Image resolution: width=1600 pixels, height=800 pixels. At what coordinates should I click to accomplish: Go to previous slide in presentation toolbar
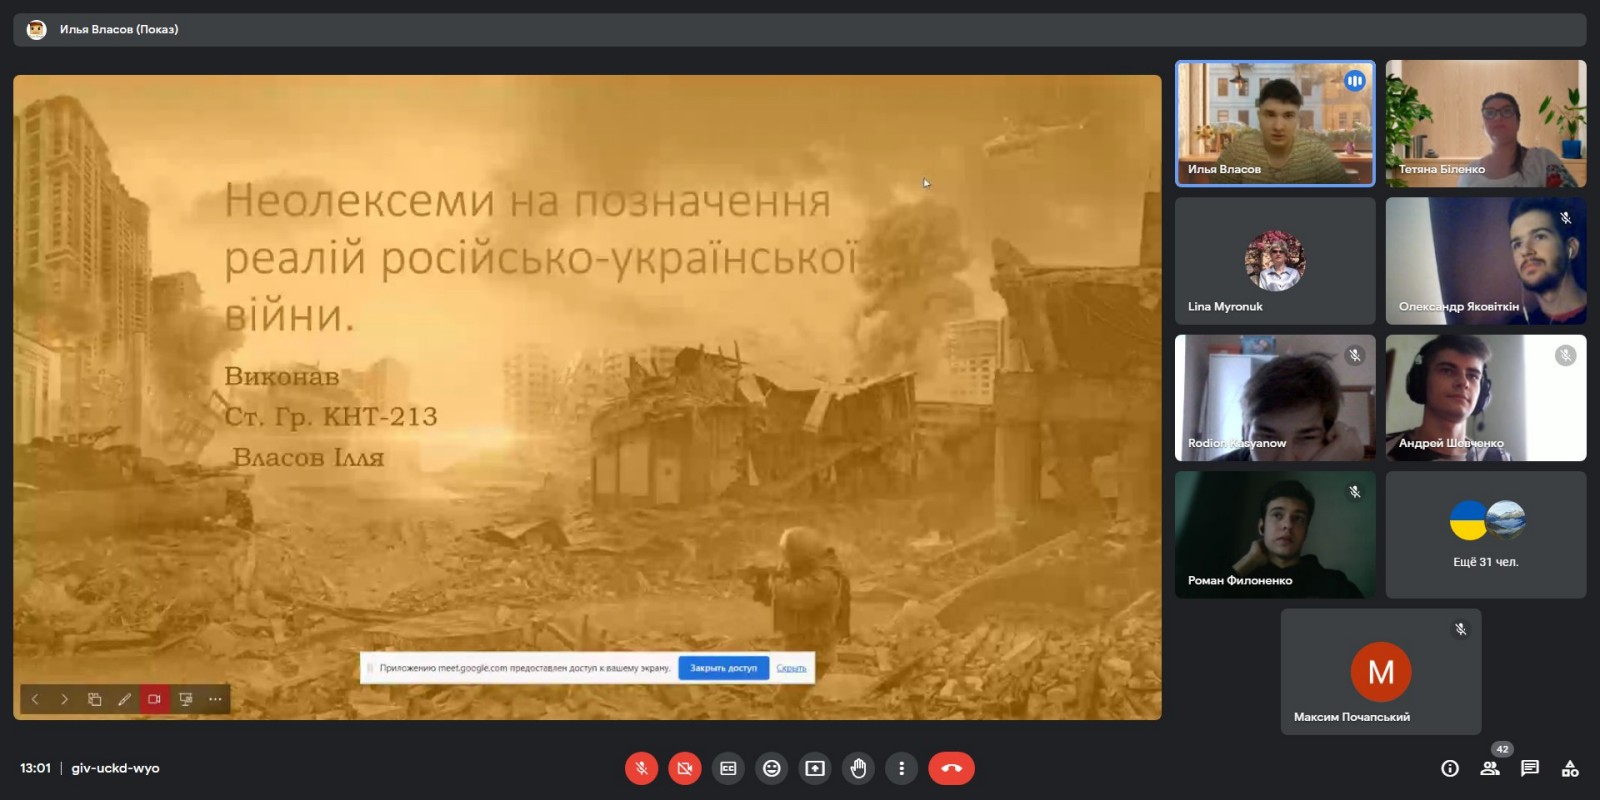pos(35,699)
